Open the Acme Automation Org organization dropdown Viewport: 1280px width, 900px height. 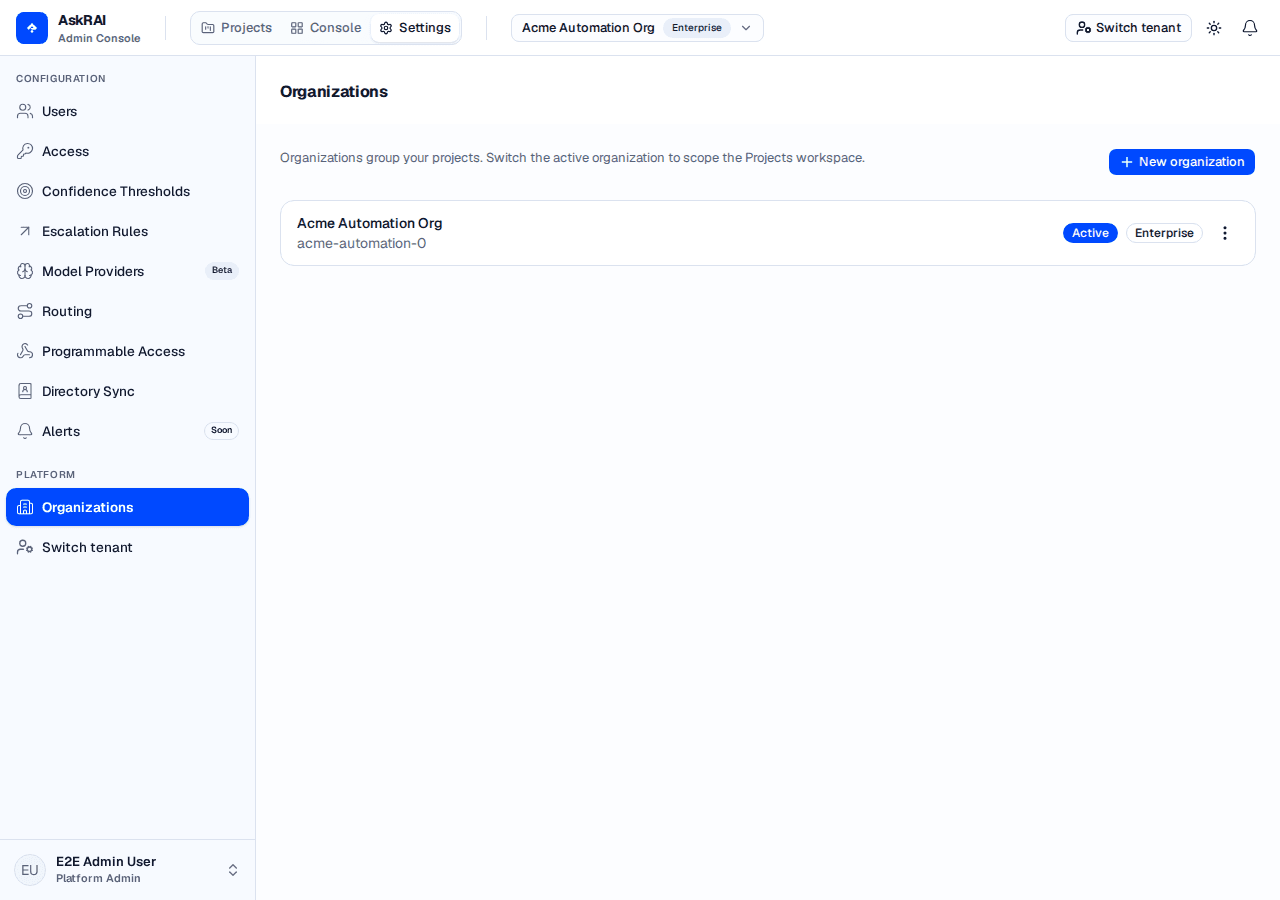tap(637, 28)
